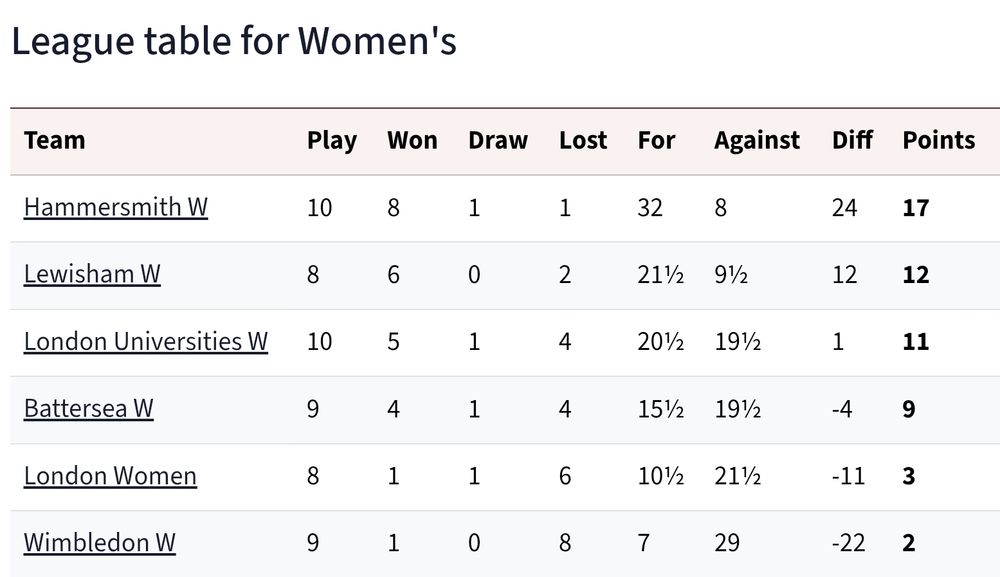Click the Draw column header
This screenshot has width=1000, height=577.
(x=498, y=140)
